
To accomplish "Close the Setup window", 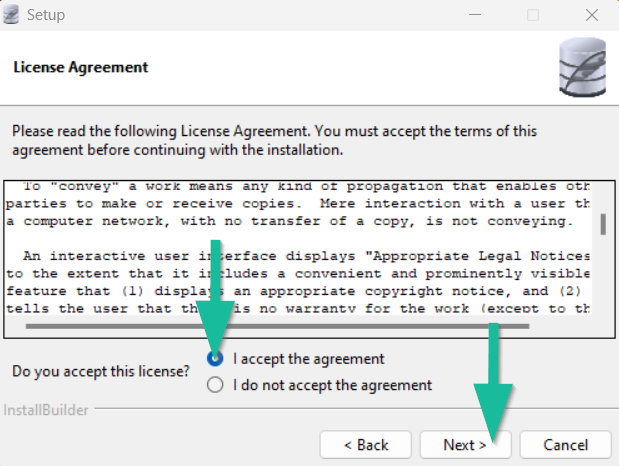I will (x=588, y=15).
